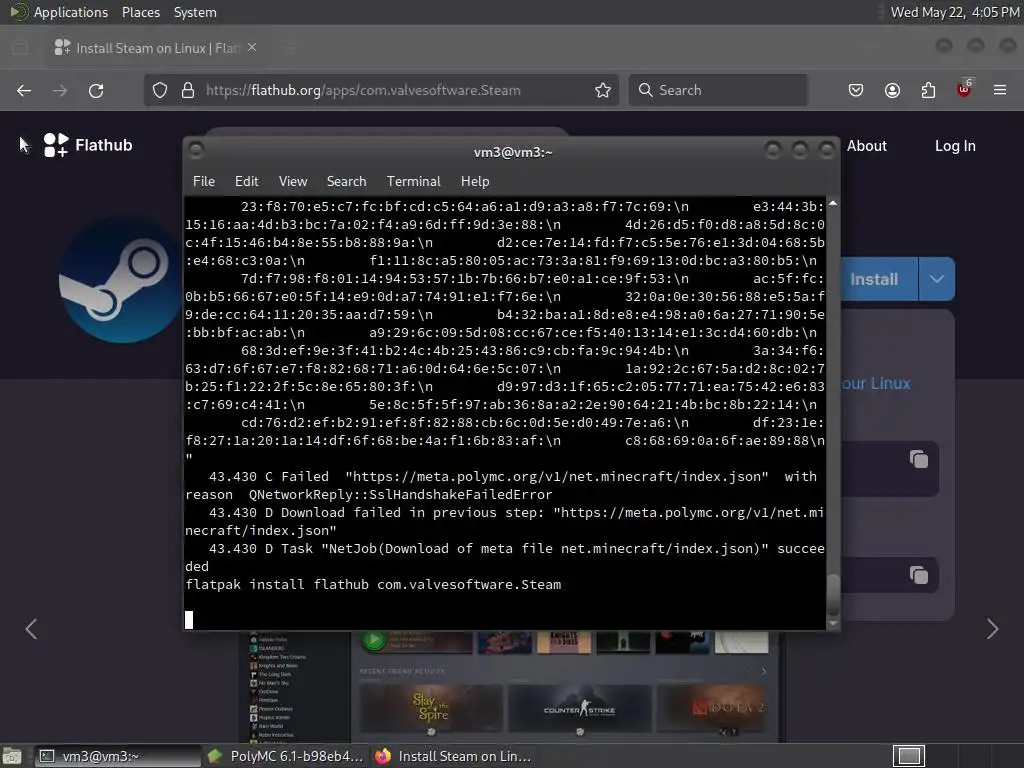
Task: Click the blue Install button
Action: point(874,279)
